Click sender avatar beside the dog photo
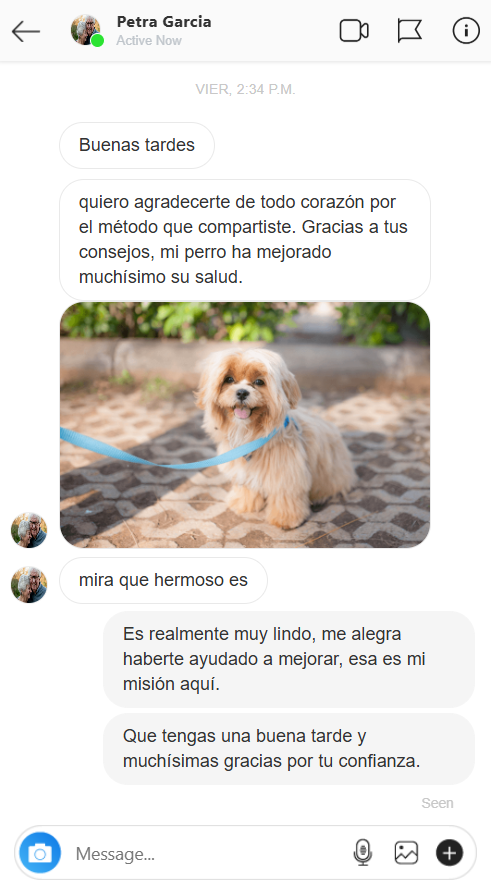This screenshot has height=892, width=491. (29, 530)
